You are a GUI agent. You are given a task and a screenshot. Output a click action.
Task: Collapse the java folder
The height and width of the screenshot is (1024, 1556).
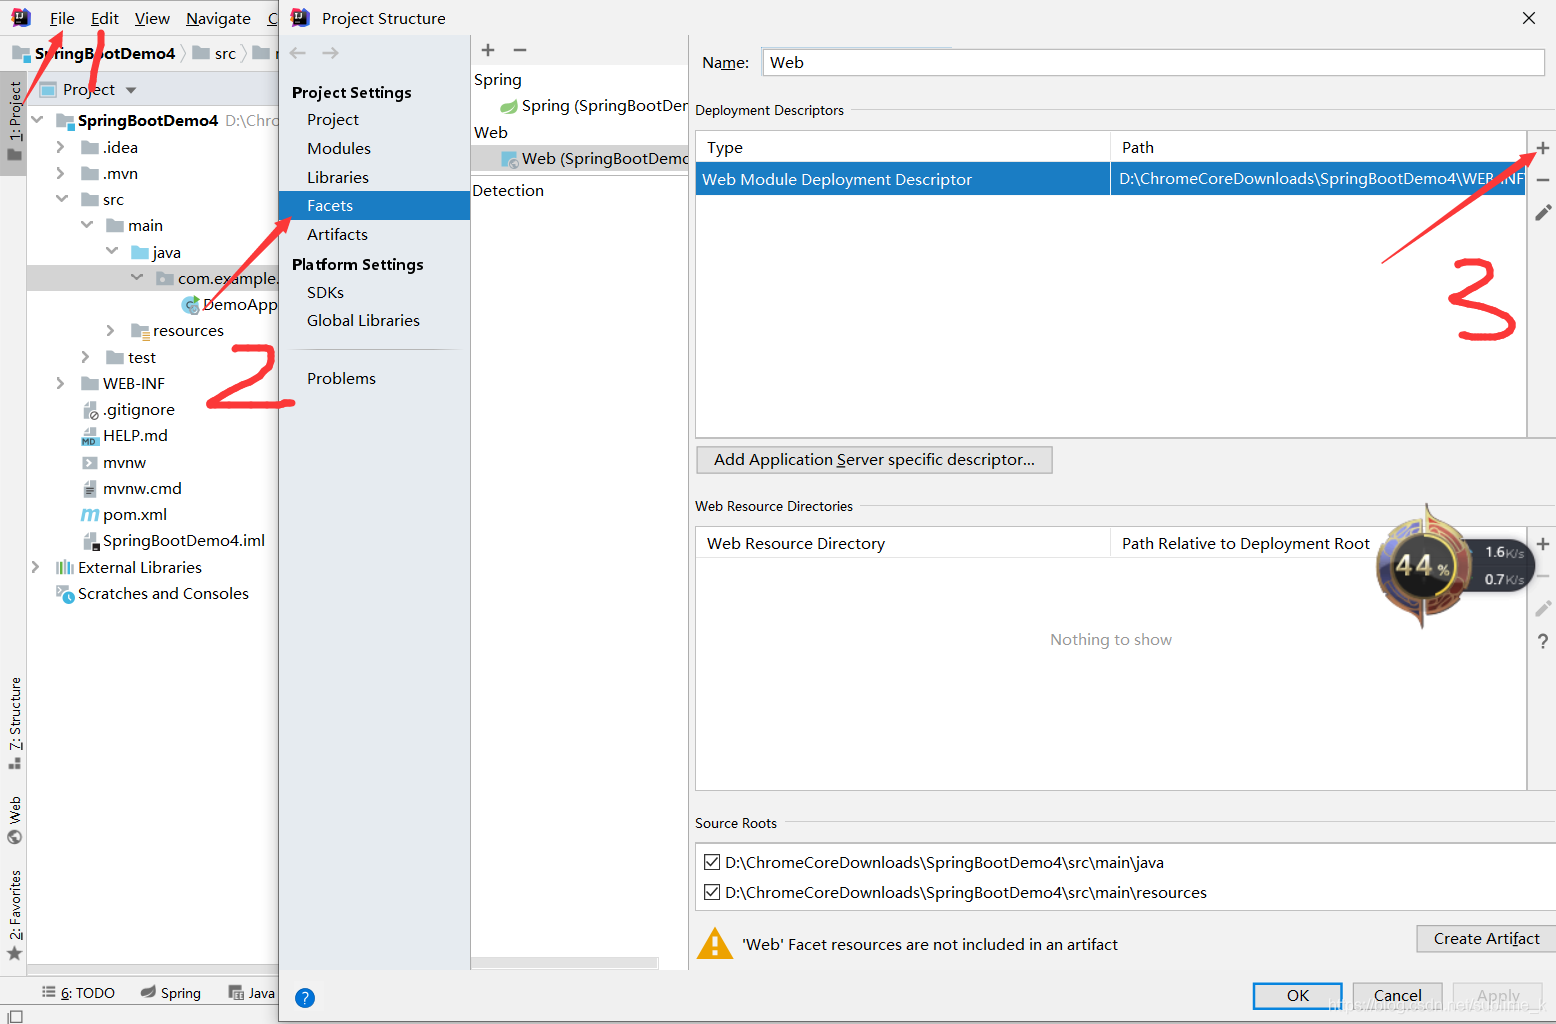click(112, 252)
